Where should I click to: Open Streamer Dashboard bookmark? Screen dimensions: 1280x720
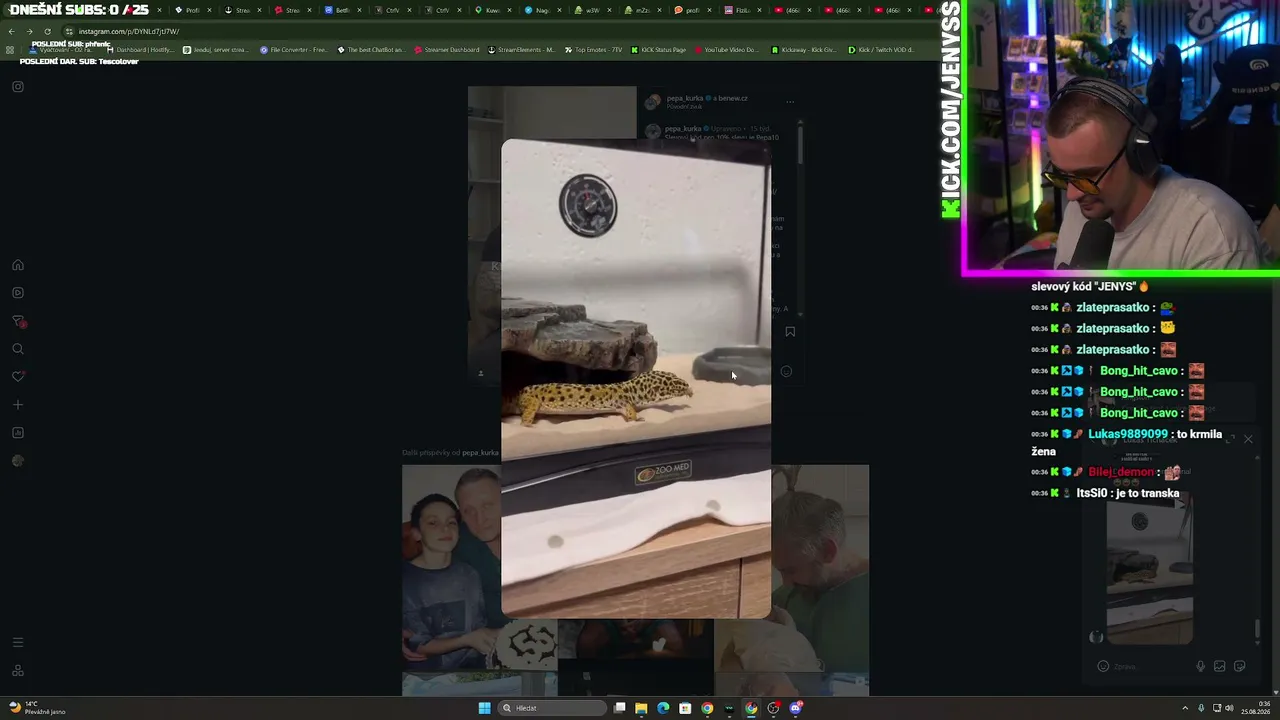447,50
